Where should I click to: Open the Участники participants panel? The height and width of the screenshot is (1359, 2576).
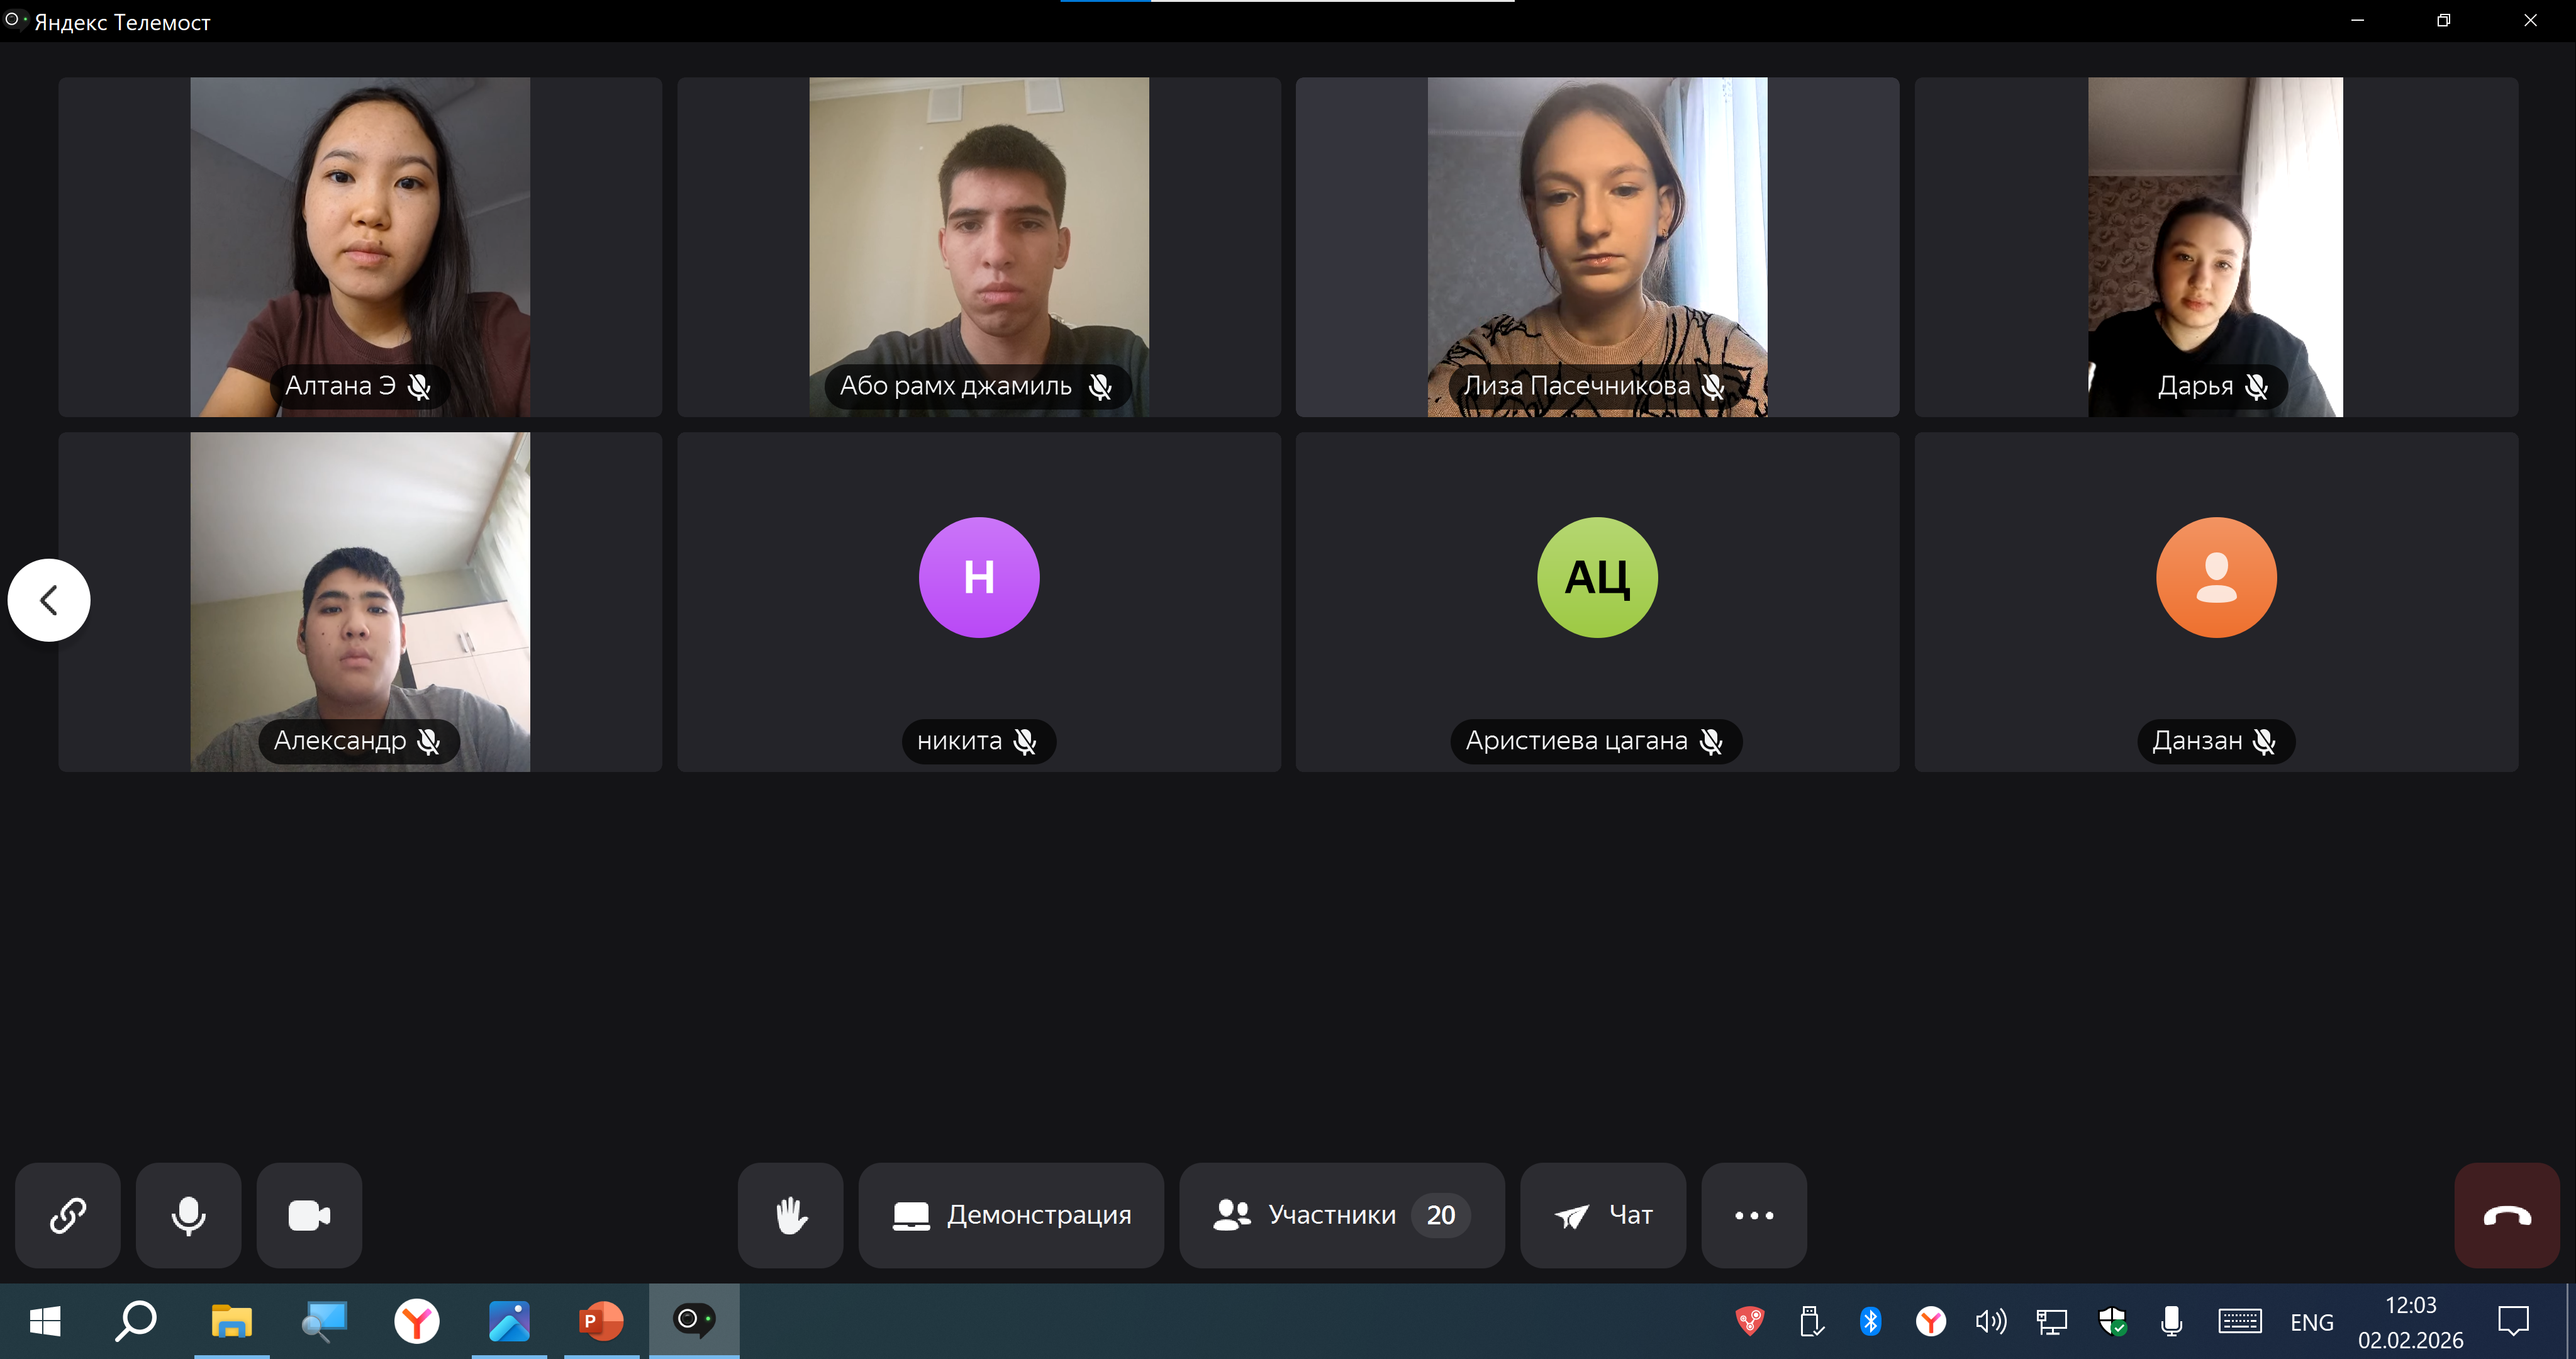click(x=1341, y=1215)
